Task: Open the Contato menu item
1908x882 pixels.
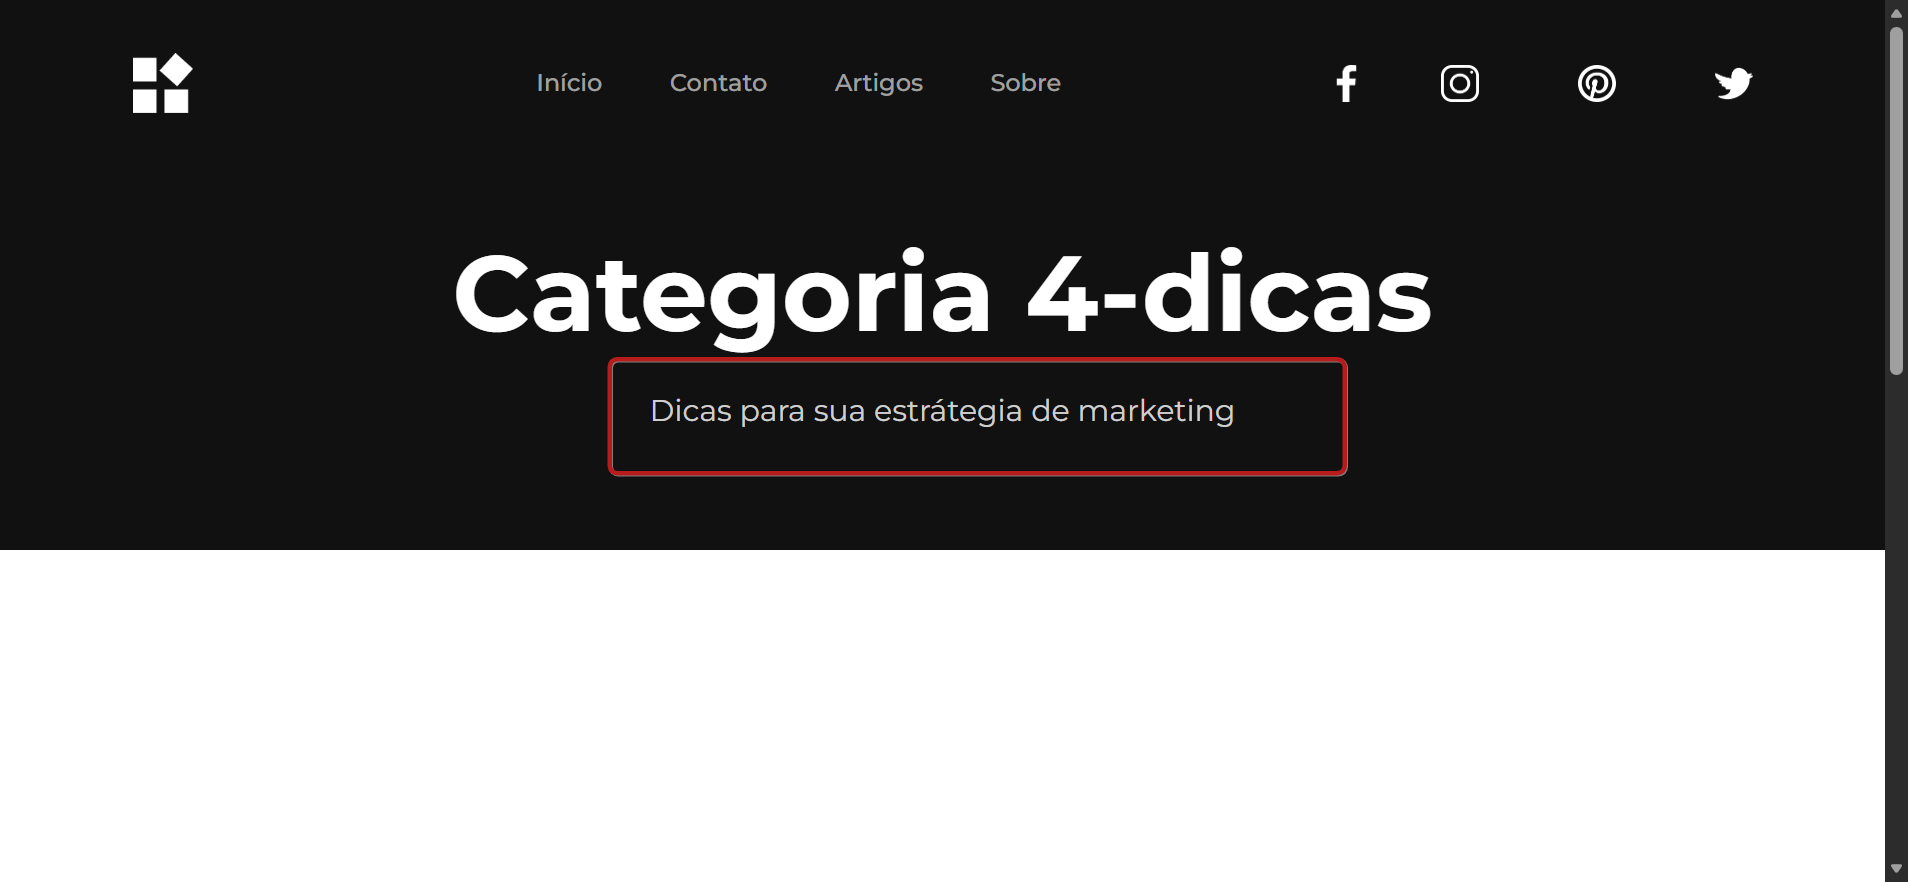Action: point(718,83)
